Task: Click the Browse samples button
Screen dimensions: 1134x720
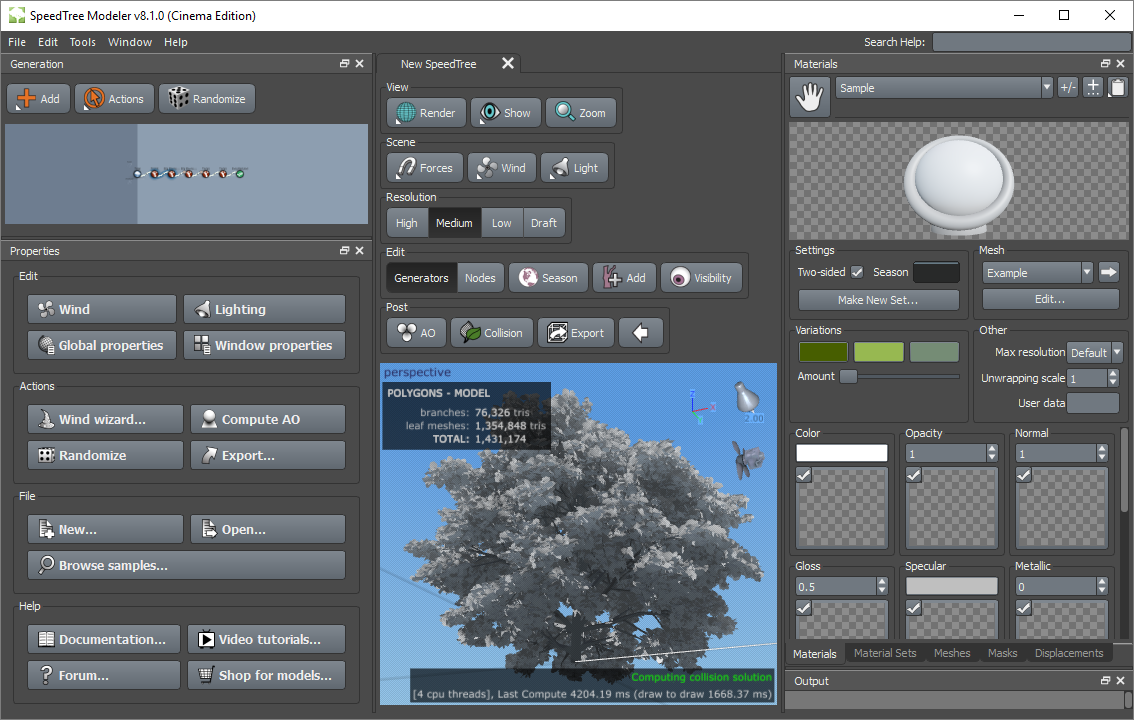Action: point(186,565)
